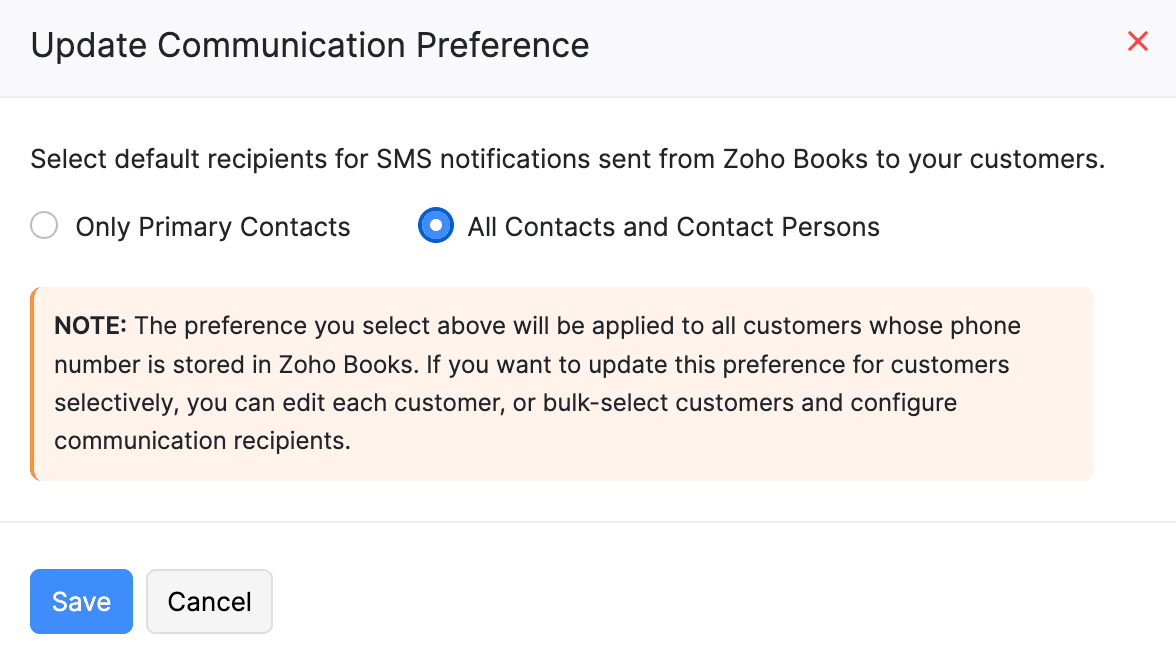This screenshot has width=1176, height=668.
Task: Click the All Contacts and Contact Persons label
Action: 673,226
